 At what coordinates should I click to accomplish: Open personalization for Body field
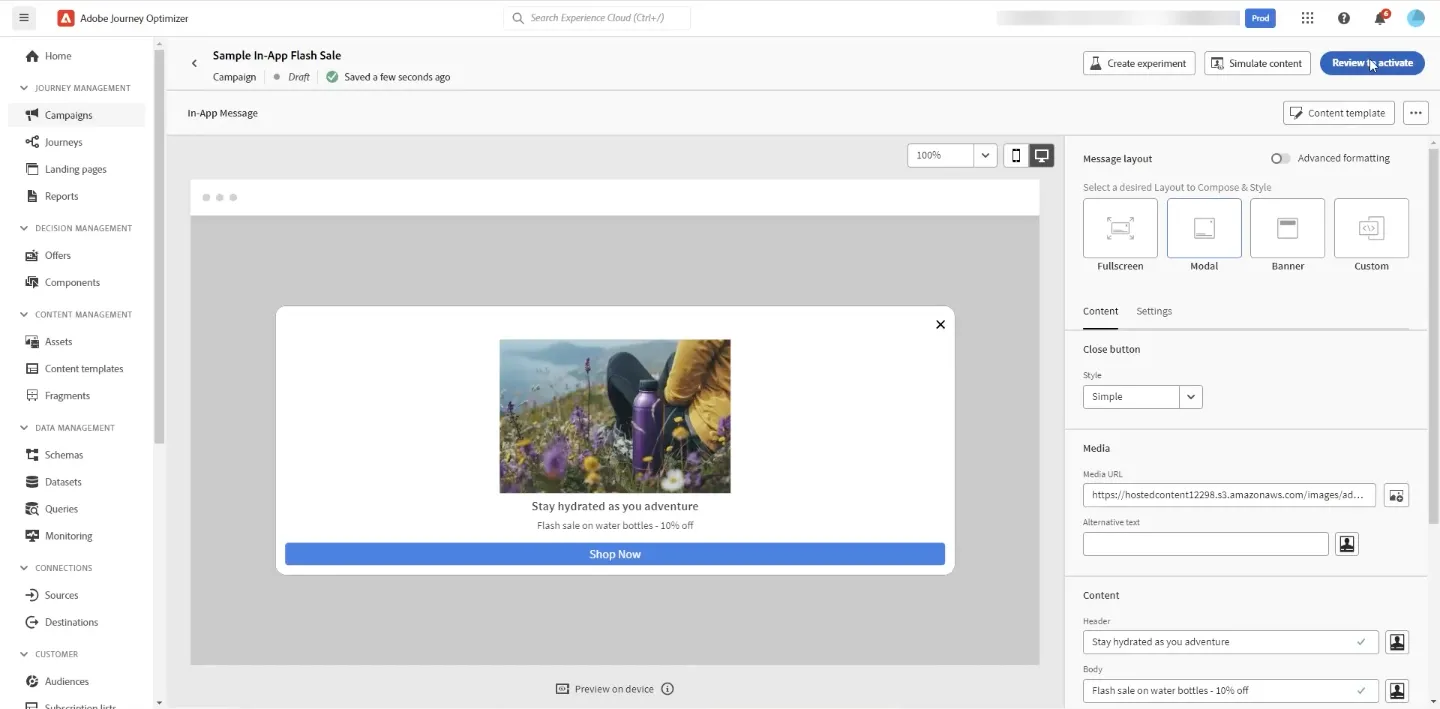click(x=1397, y=691)
